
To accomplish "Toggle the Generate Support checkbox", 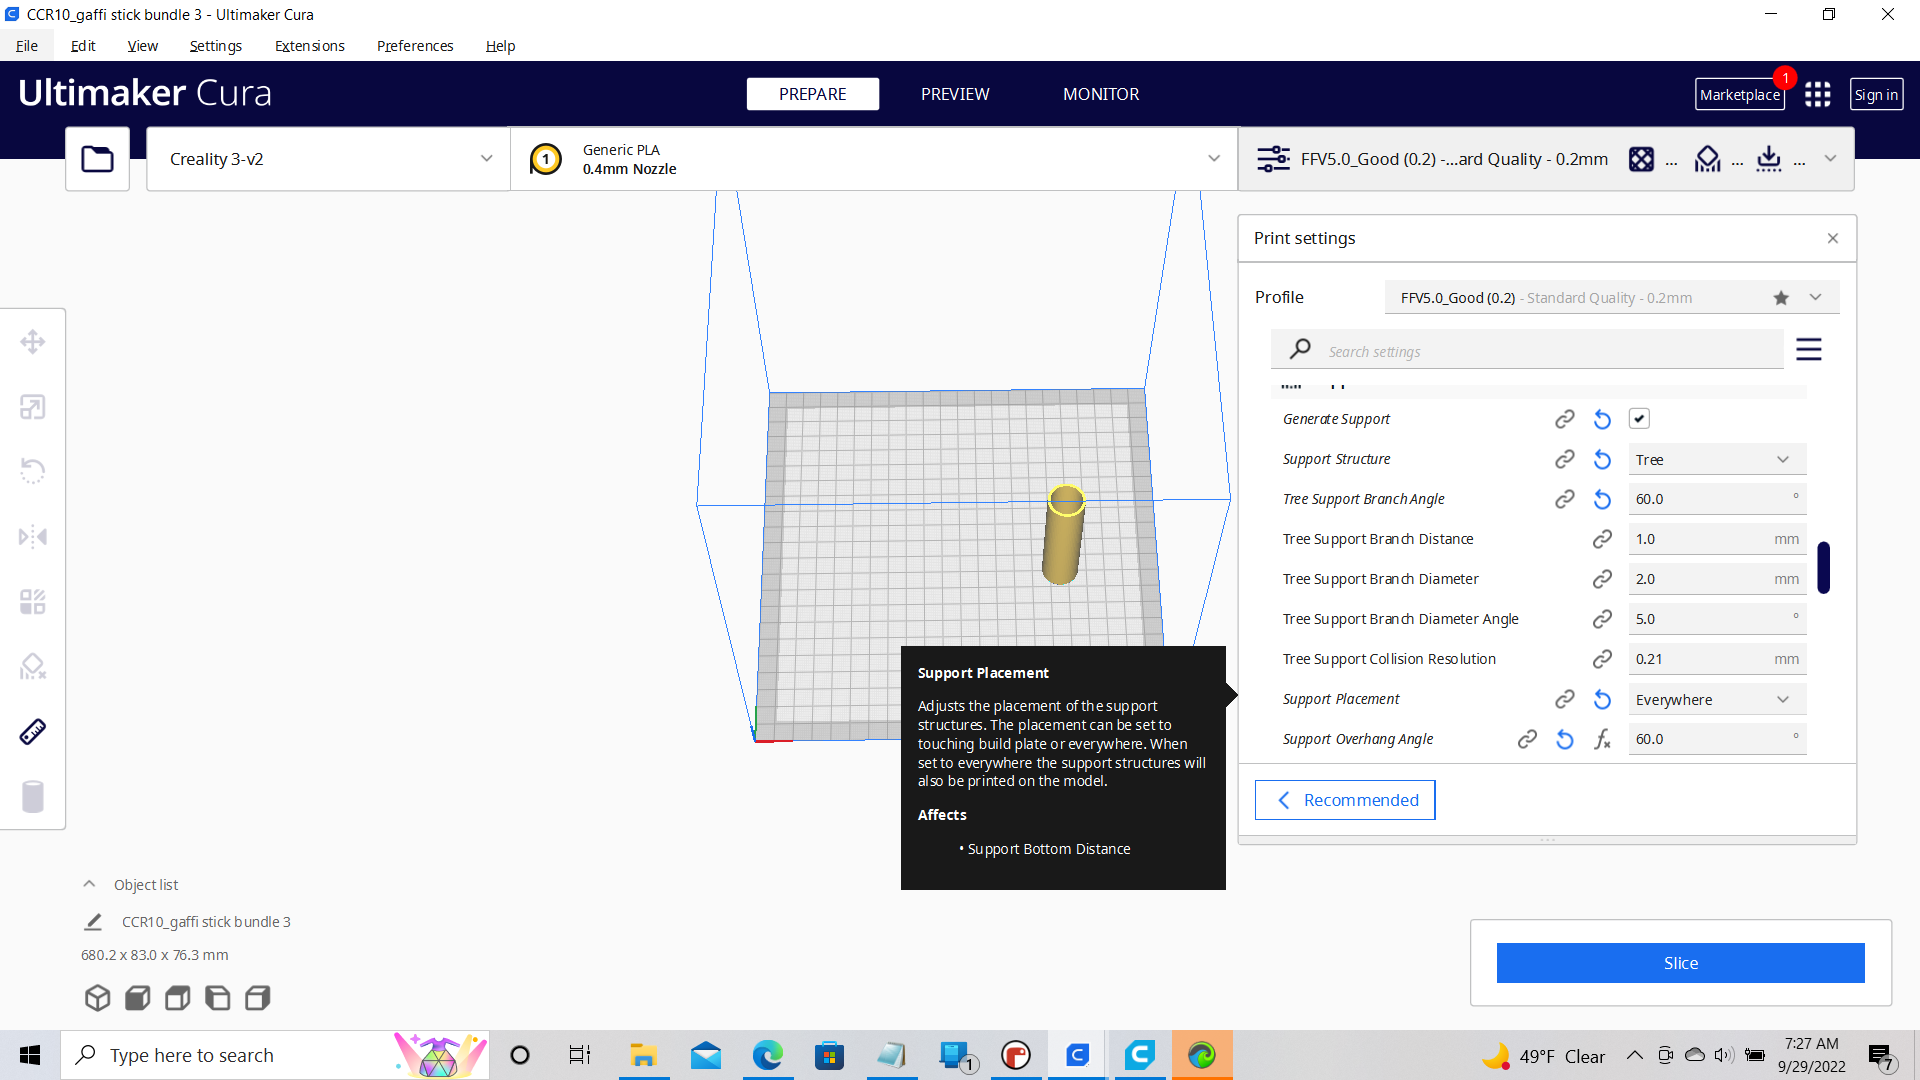I will pyautogui.click(x=1639, y=419).
